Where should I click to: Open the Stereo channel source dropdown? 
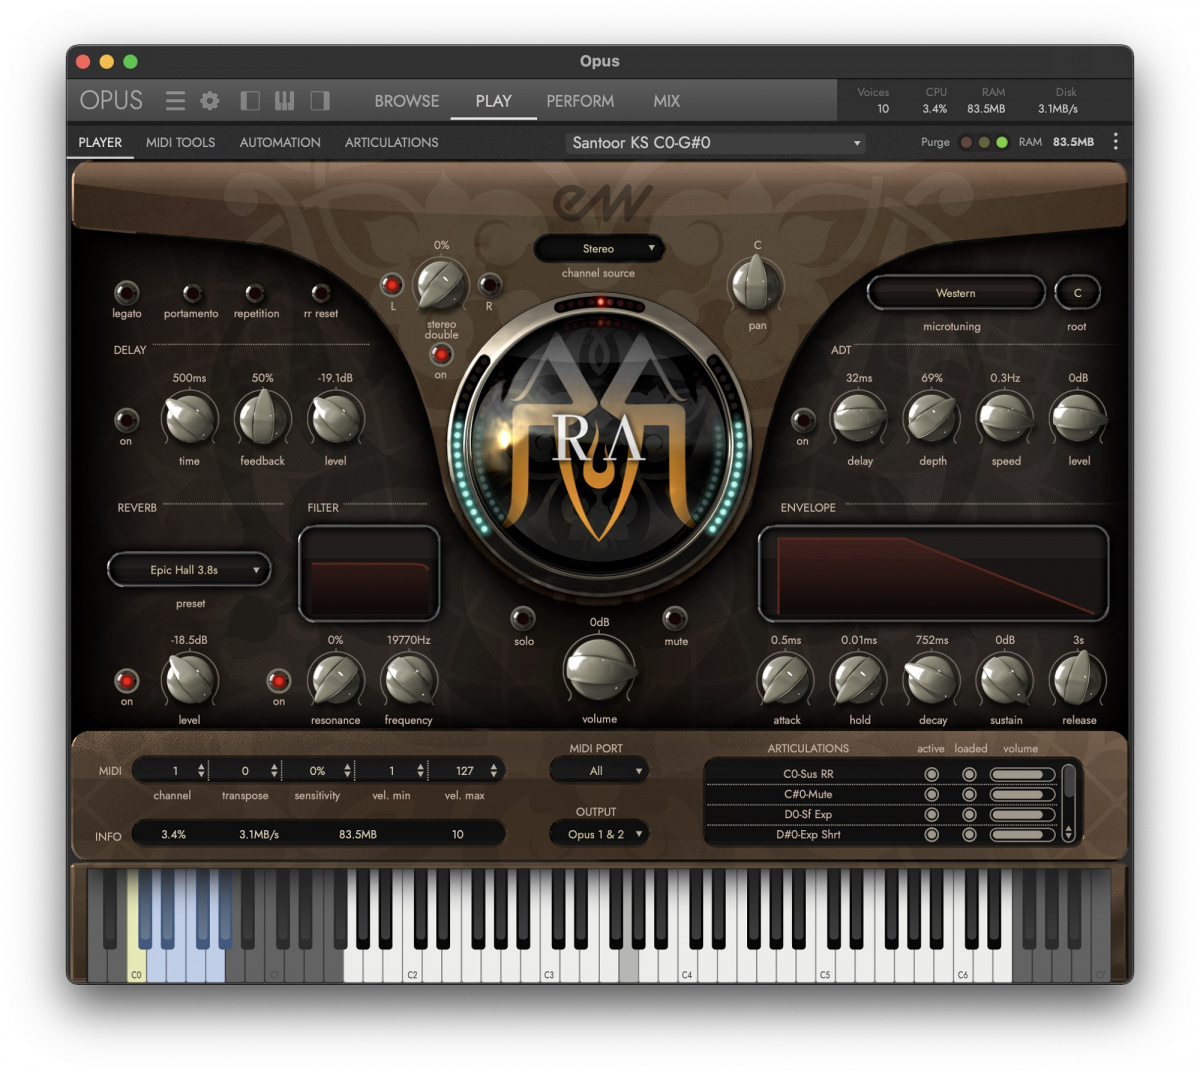599,248
